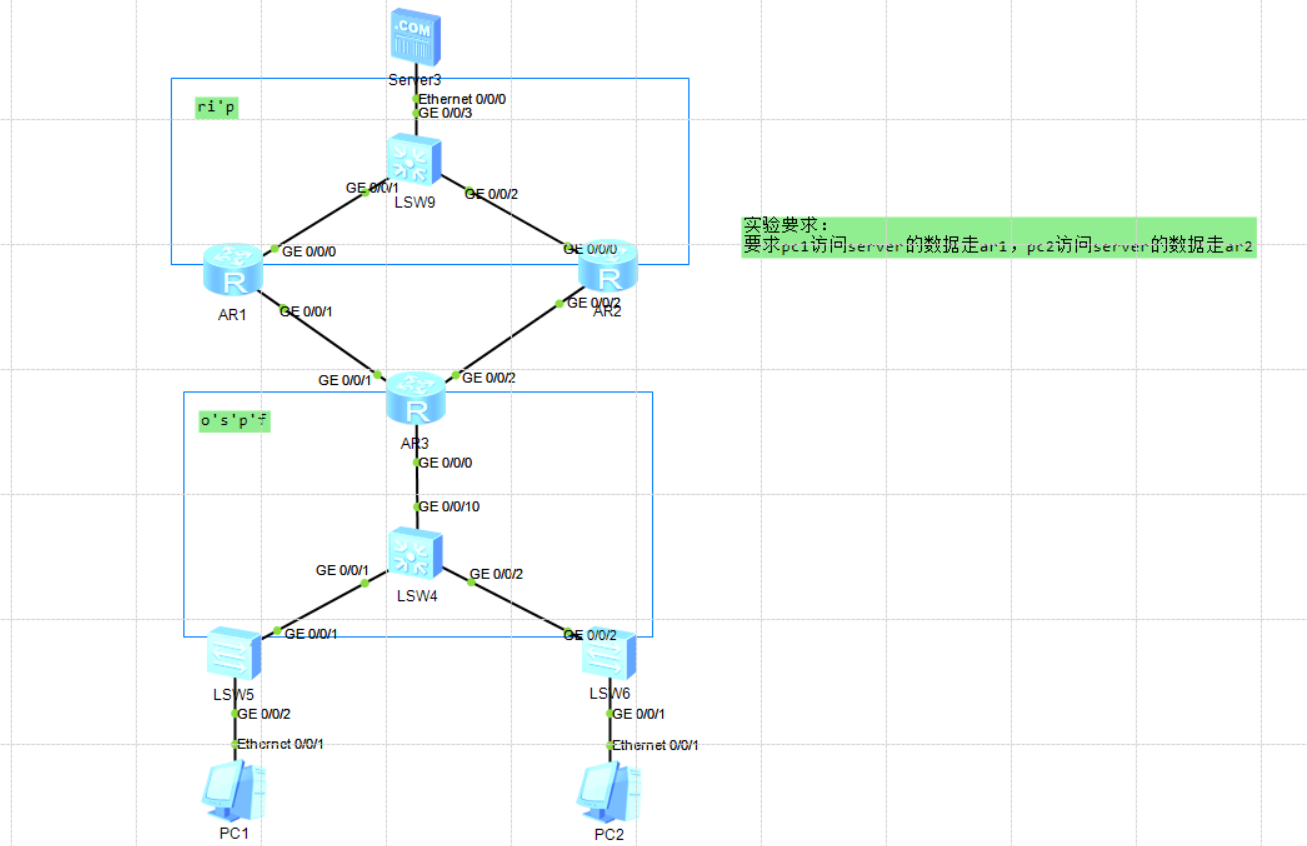Viewport: 1307px width, 846px height.
Task: Select the AR2 router icon
Action: [x=608, y=267]
